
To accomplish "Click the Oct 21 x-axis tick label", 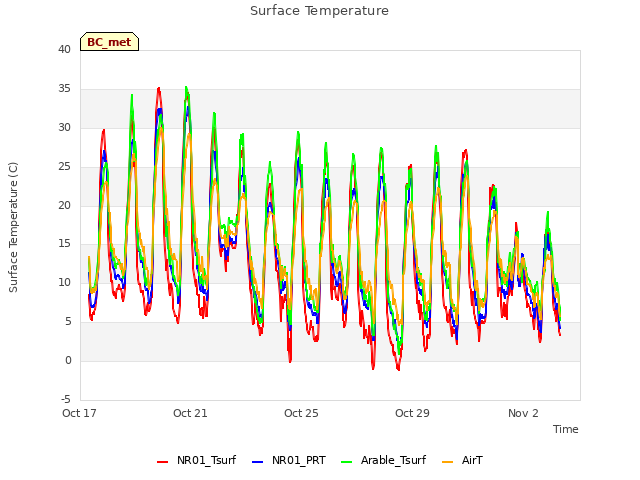I will click(x=190, y=413).
